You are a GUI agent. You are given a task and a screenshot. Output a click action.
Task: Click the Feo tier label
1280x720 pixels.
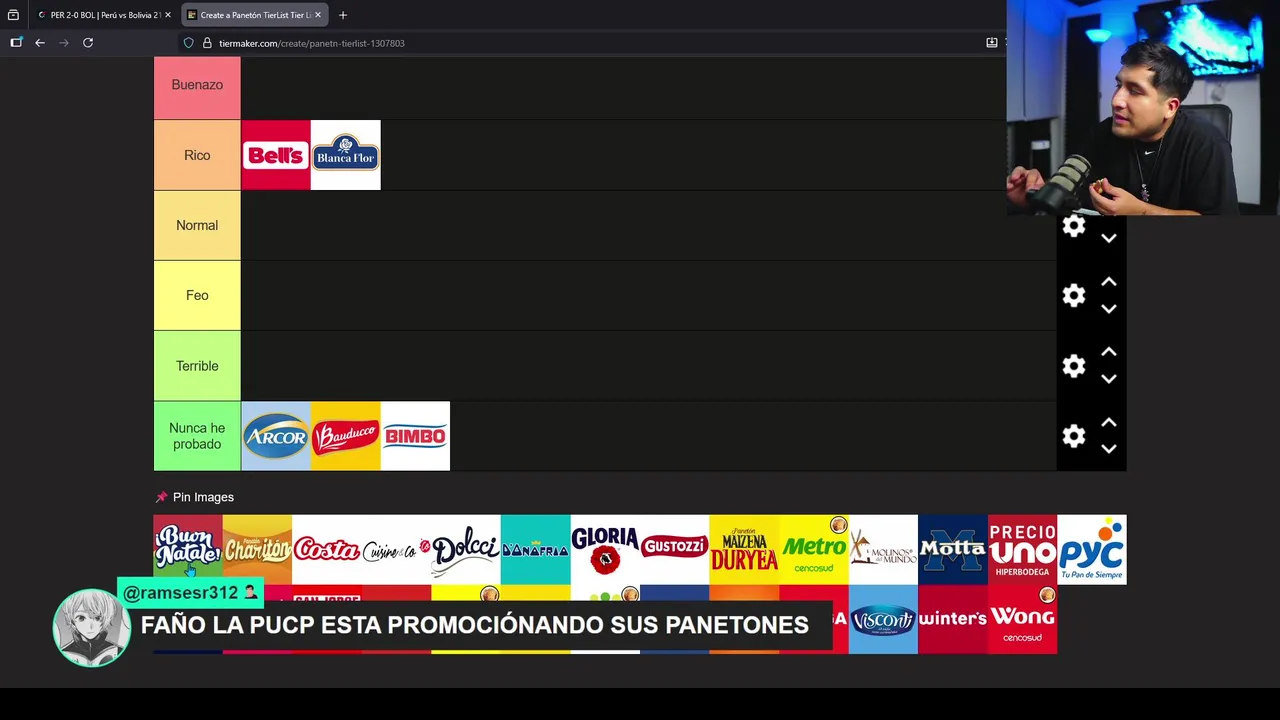197,295
